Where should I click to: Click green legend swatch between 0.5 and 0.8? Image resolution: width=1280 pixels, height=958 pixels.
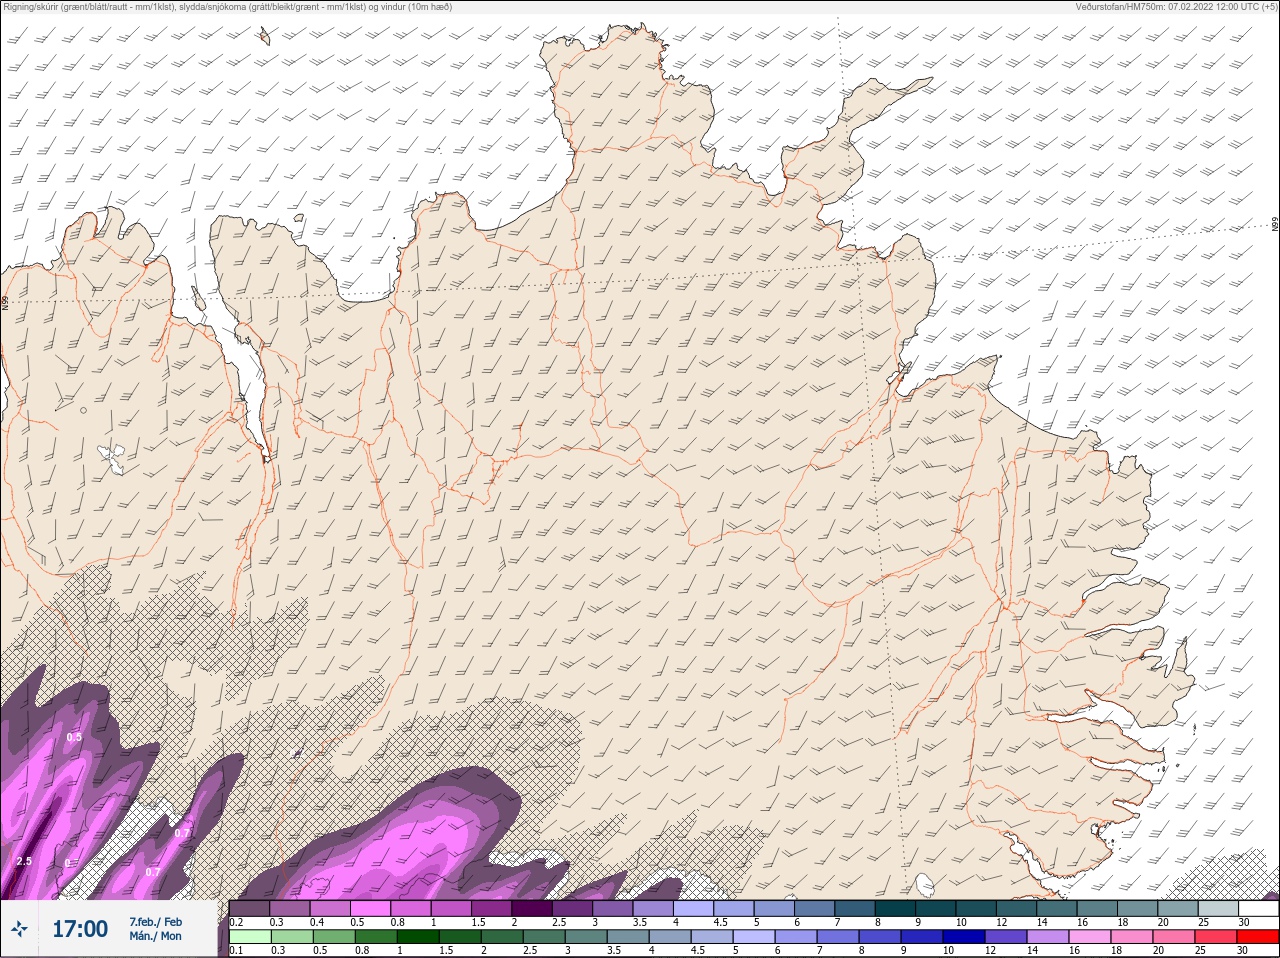coord(334,937)
